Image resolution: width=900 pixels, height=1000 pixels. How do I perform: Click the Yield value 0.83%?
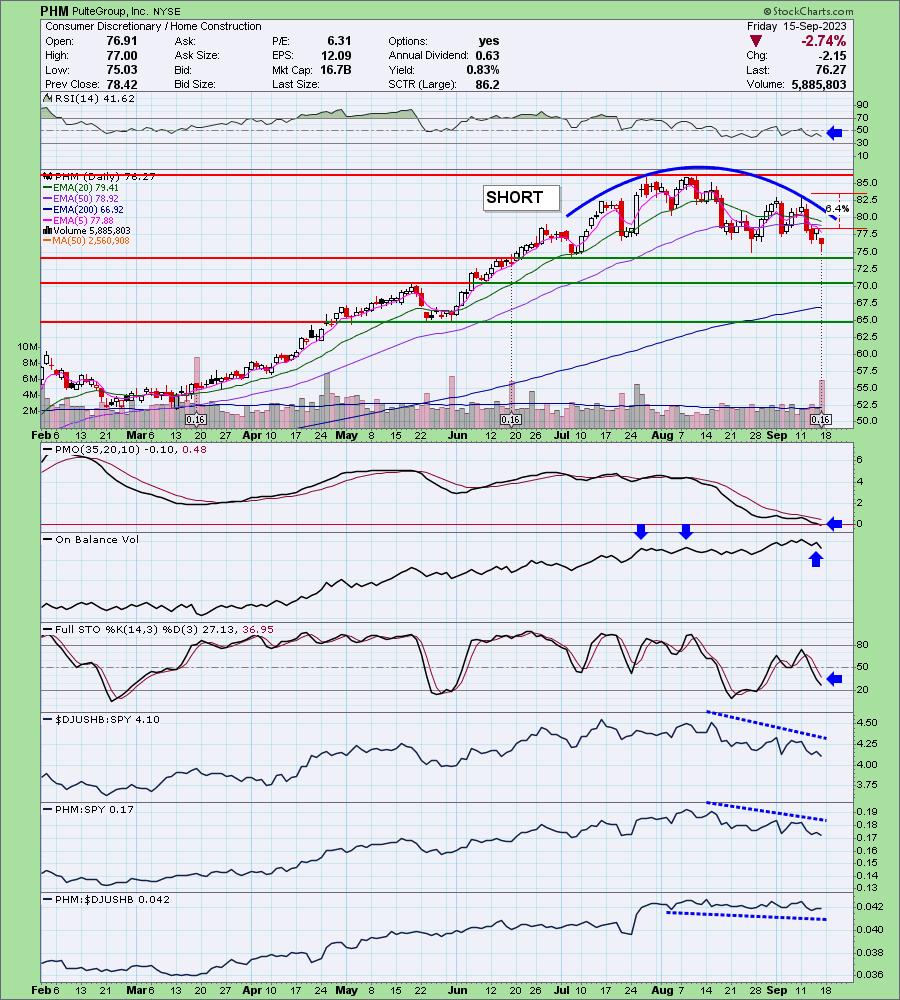coord(483,70)
